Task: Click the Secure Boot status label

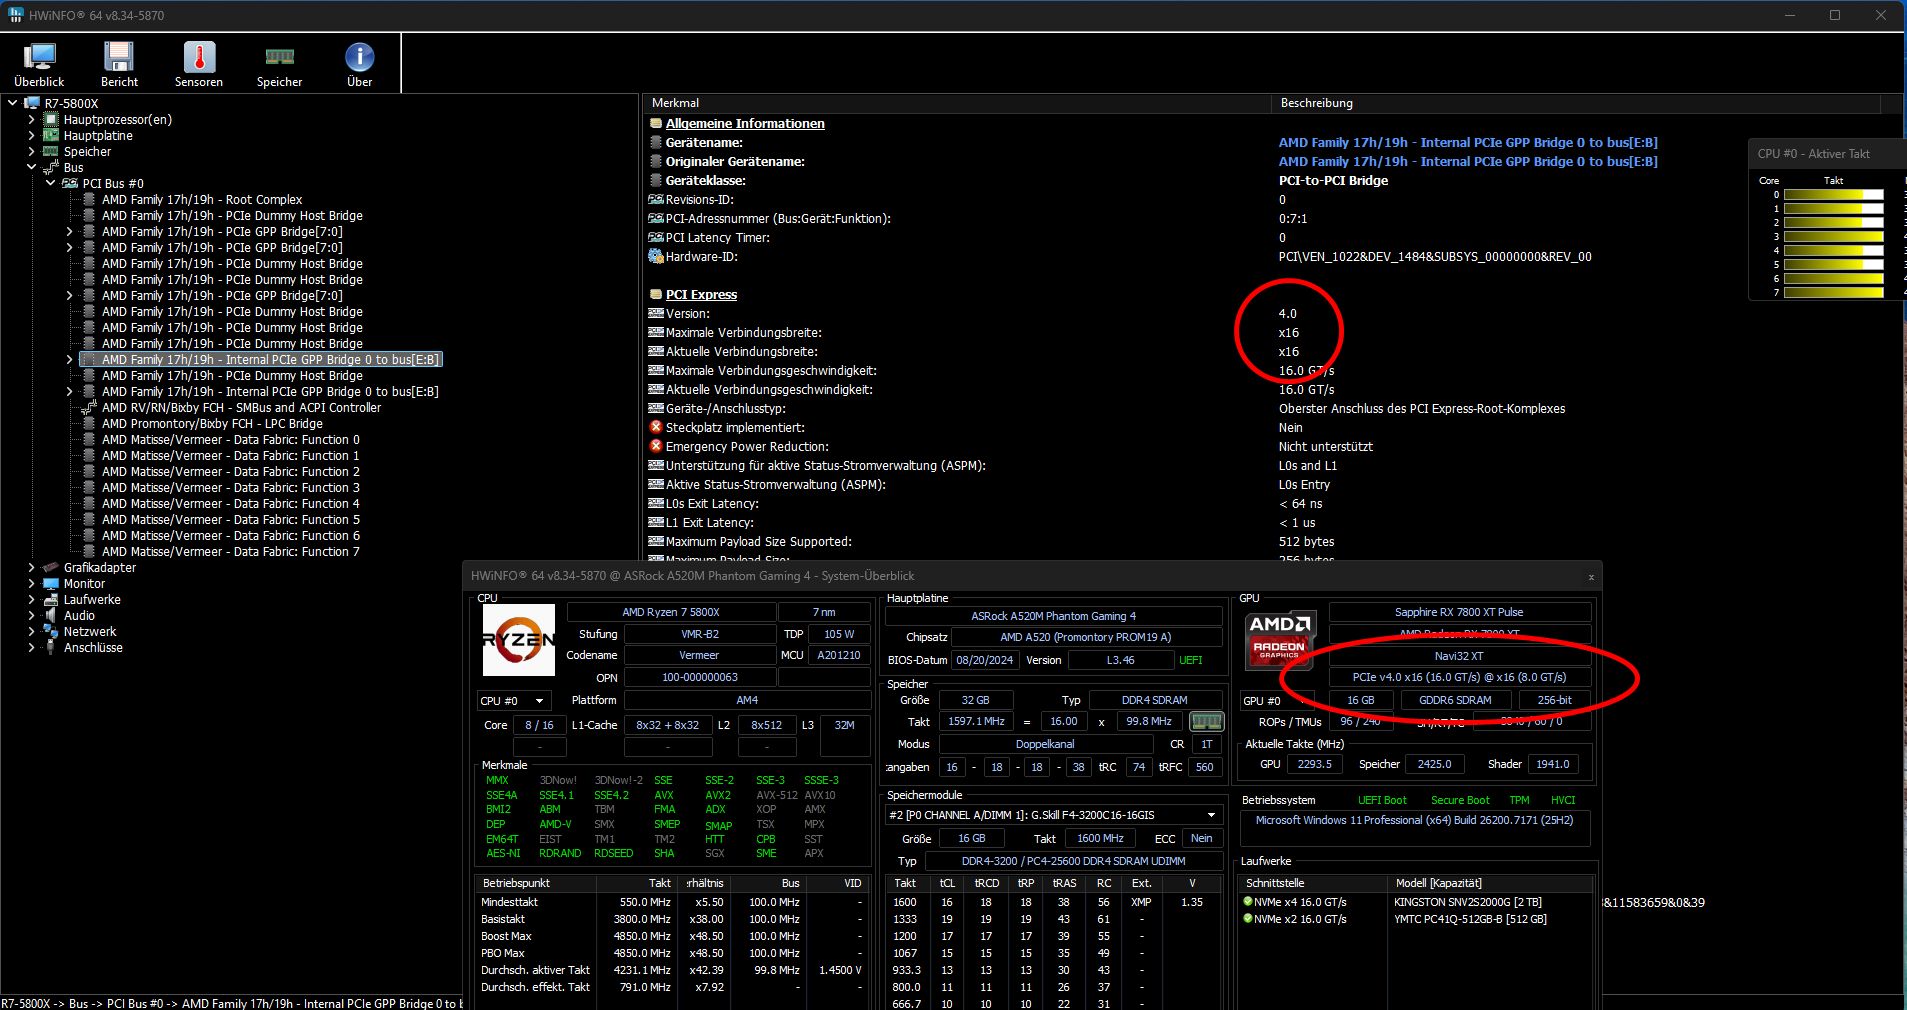Action: point(1460,800)
